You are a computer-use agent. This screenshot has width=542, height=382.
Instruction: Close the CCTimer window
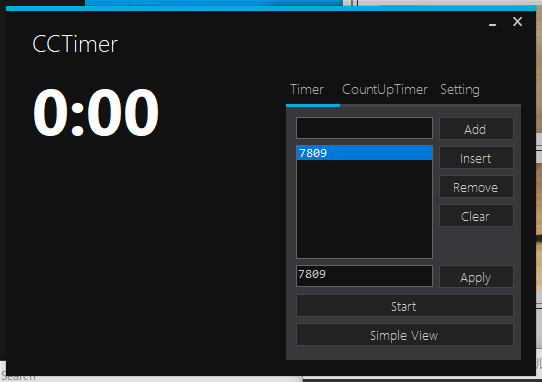[x=517, y=22]
